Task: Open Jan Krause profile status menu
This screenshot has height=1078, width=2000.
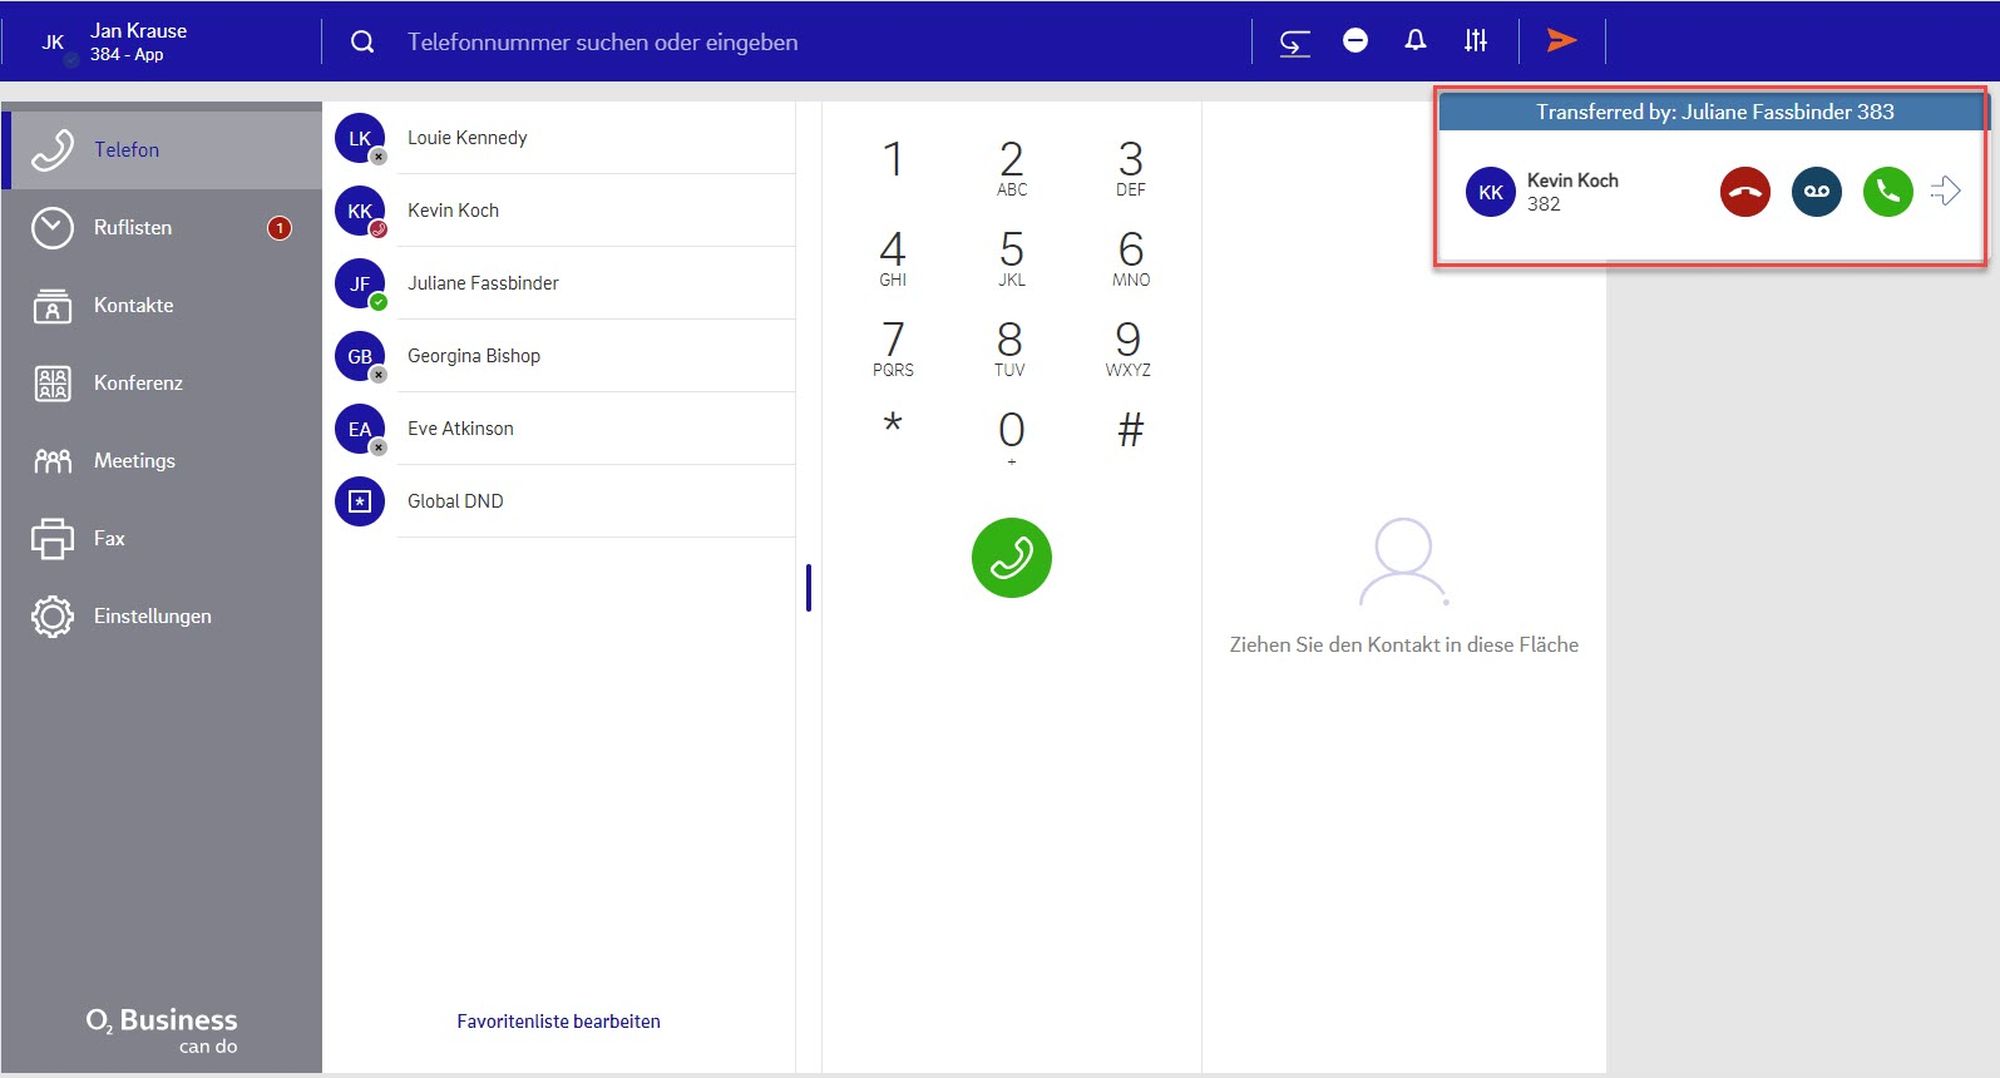Action: click(x=115, y=42)
